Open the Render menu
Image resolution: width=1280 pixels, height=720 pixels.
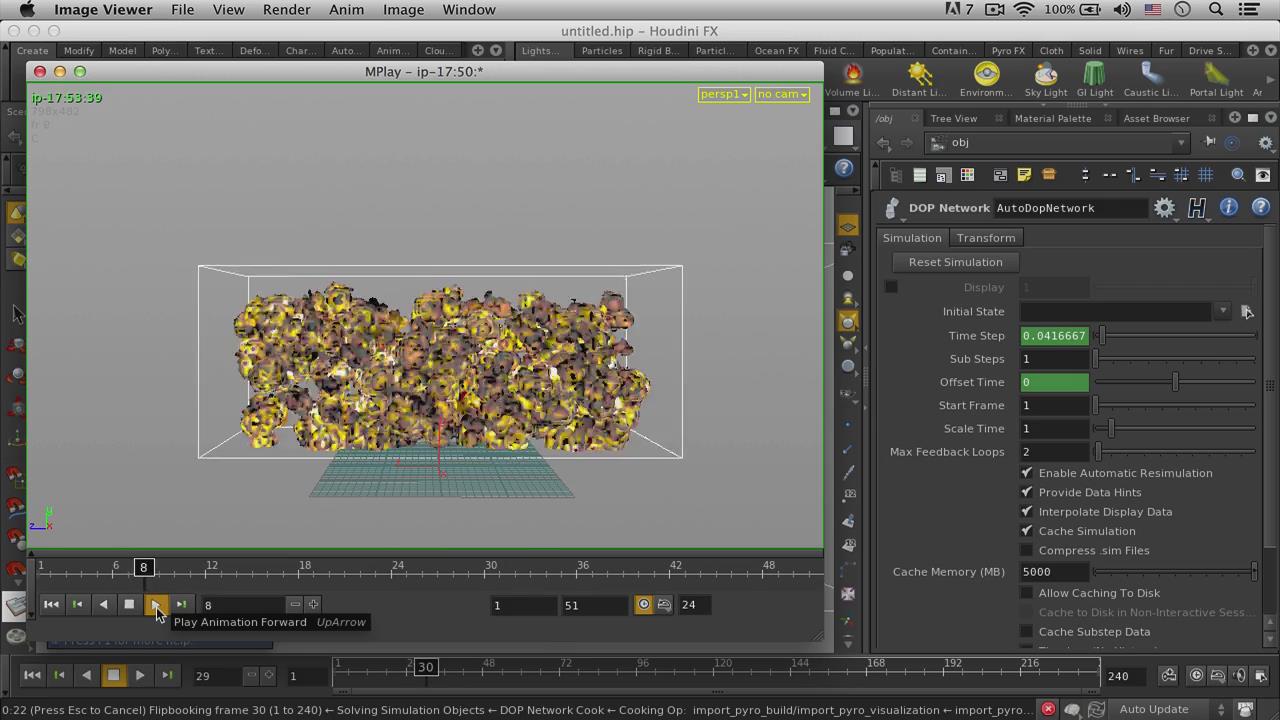point(286,10)
